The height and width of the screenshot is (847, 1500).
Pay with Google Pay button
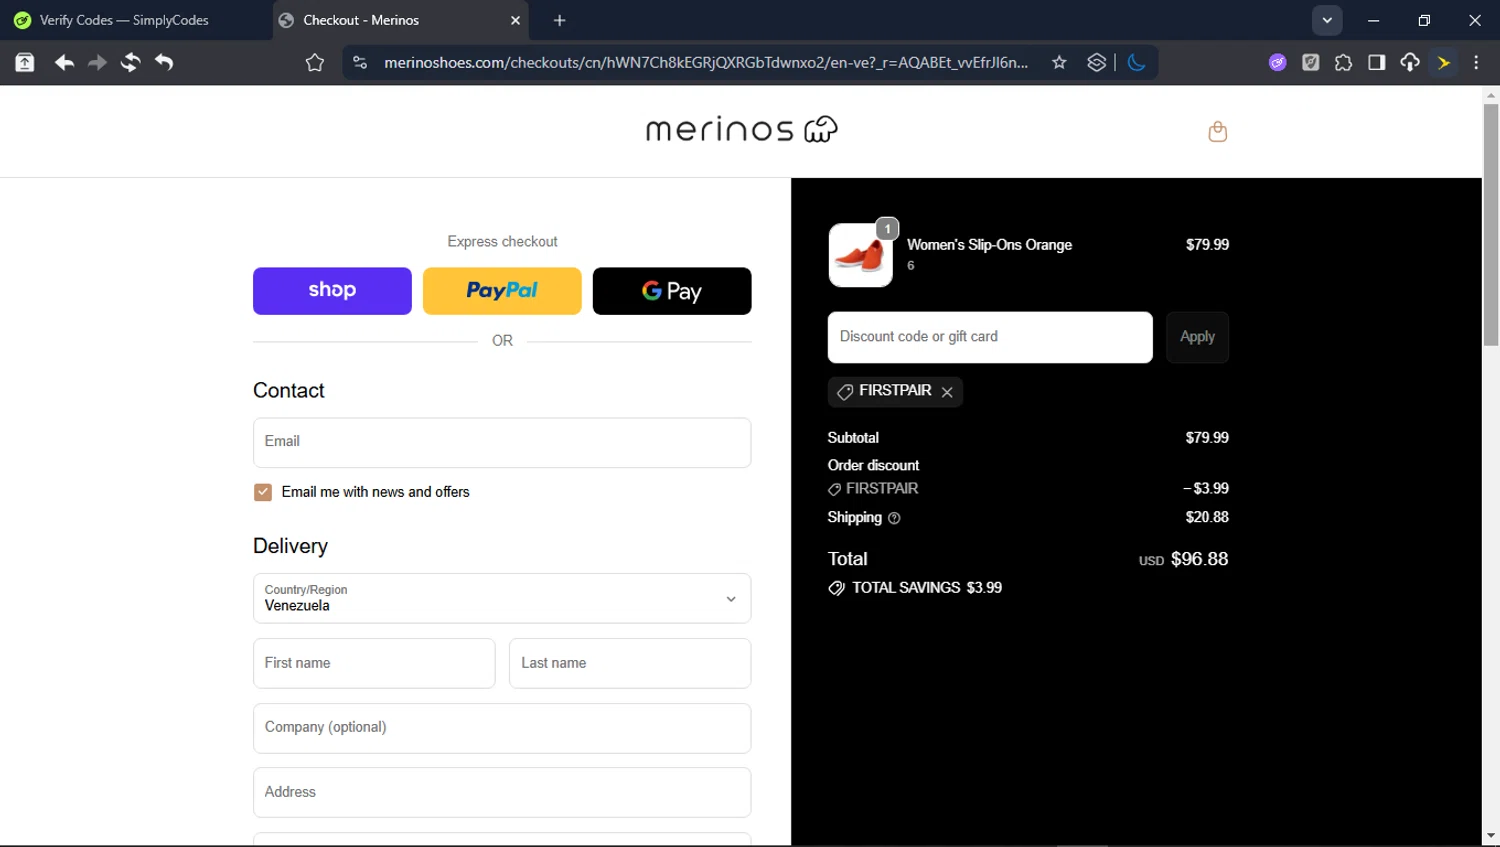672,291
